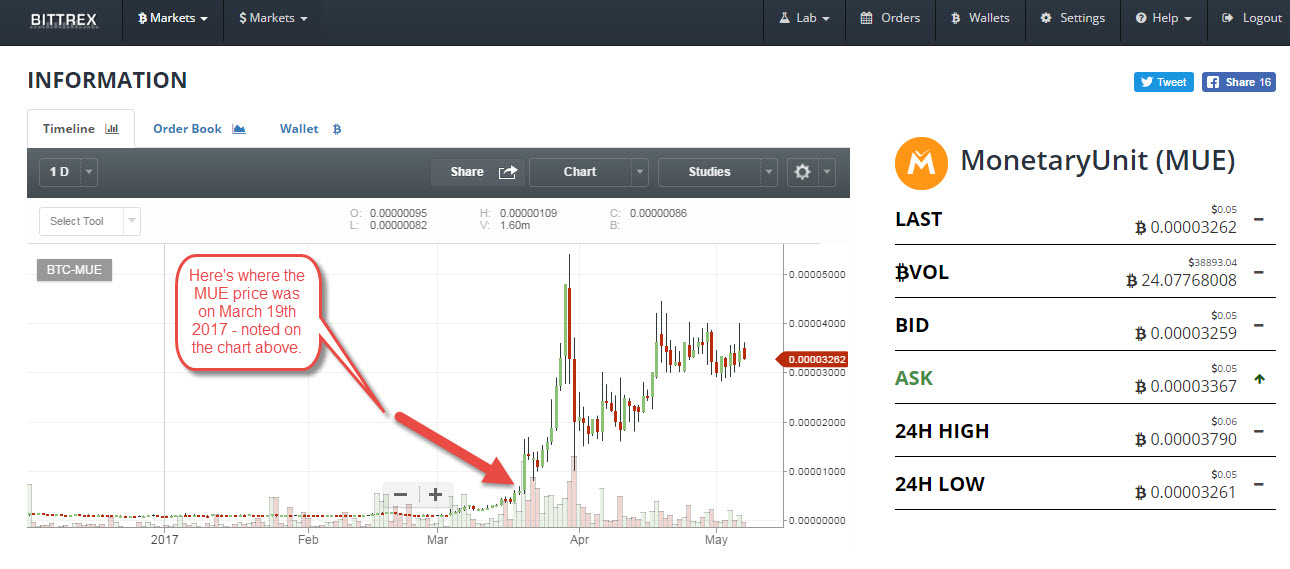The height and width of the screenshot is (569, 1290).
Task: Open the Select Tool dropdown
Action: coord(90,221)
